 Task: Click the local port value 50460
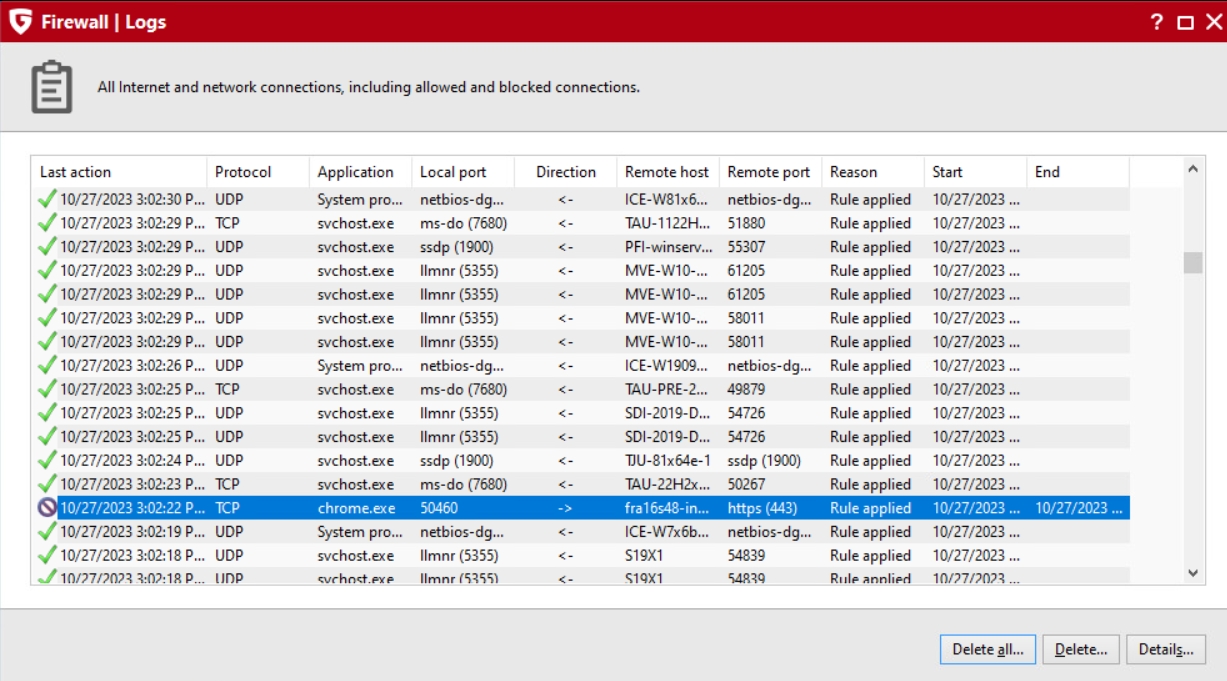tap(439, 508)
